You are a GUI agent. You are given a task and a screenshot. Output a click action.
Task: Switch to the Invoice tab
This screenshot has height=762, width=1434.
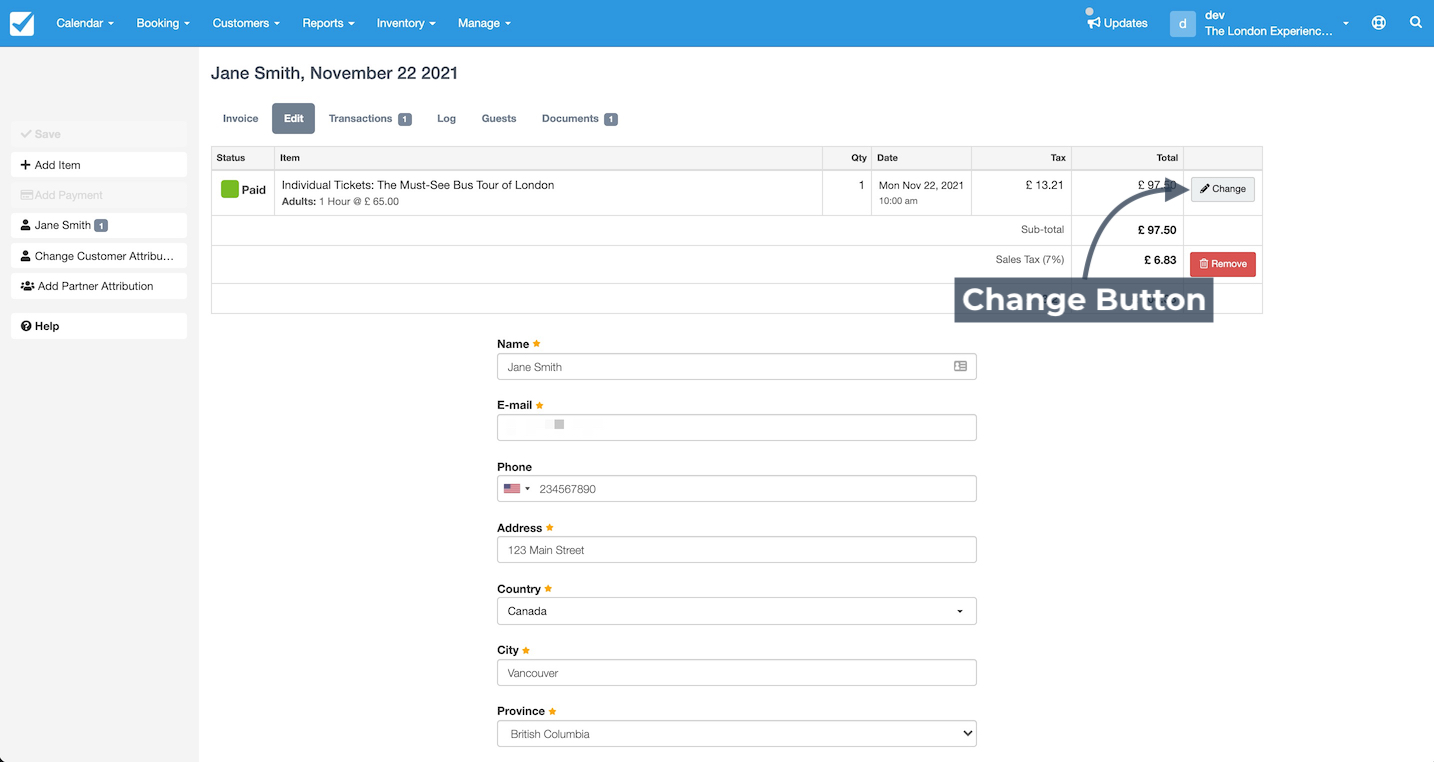(x=240, y=118)
